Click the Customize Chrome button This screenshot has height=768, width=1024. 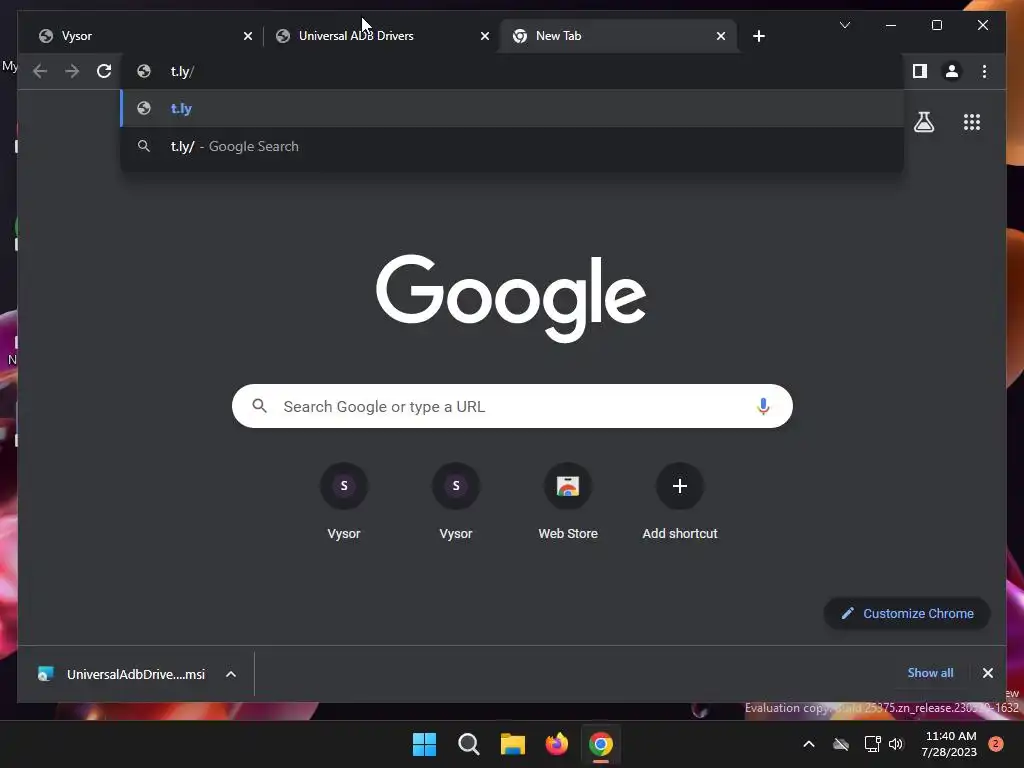pos(907,613)
